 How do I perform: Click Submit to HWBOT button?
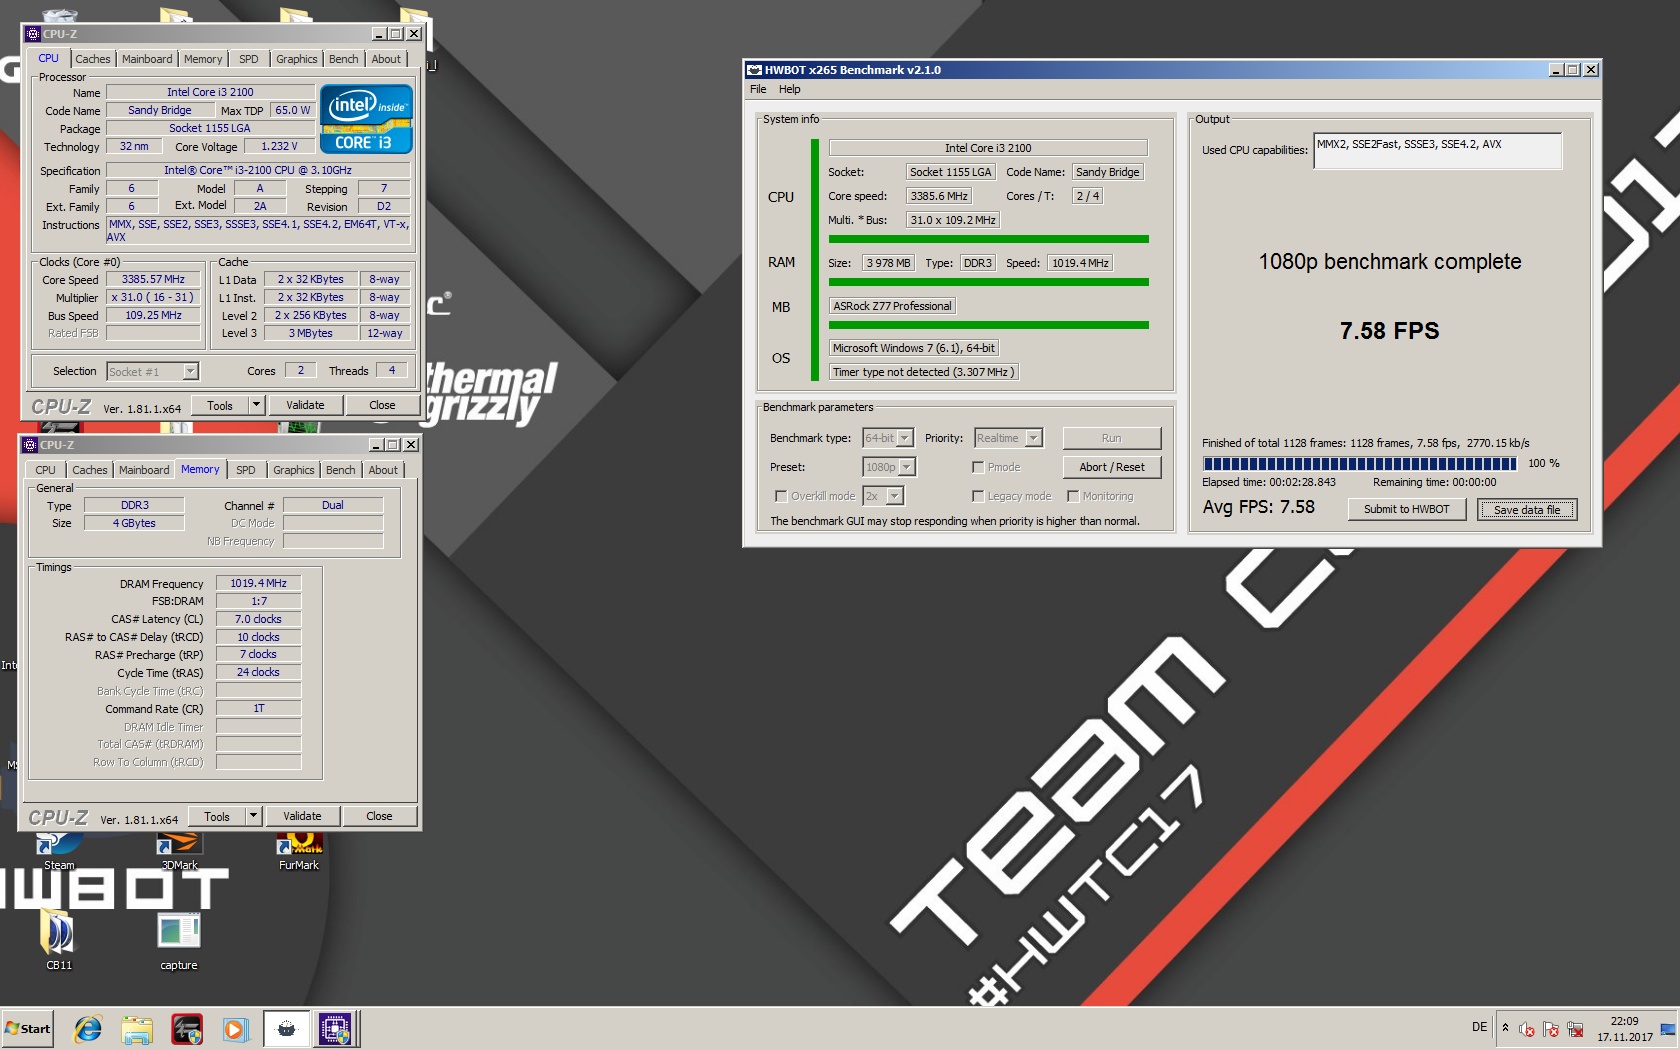[x=1406, y=509]
